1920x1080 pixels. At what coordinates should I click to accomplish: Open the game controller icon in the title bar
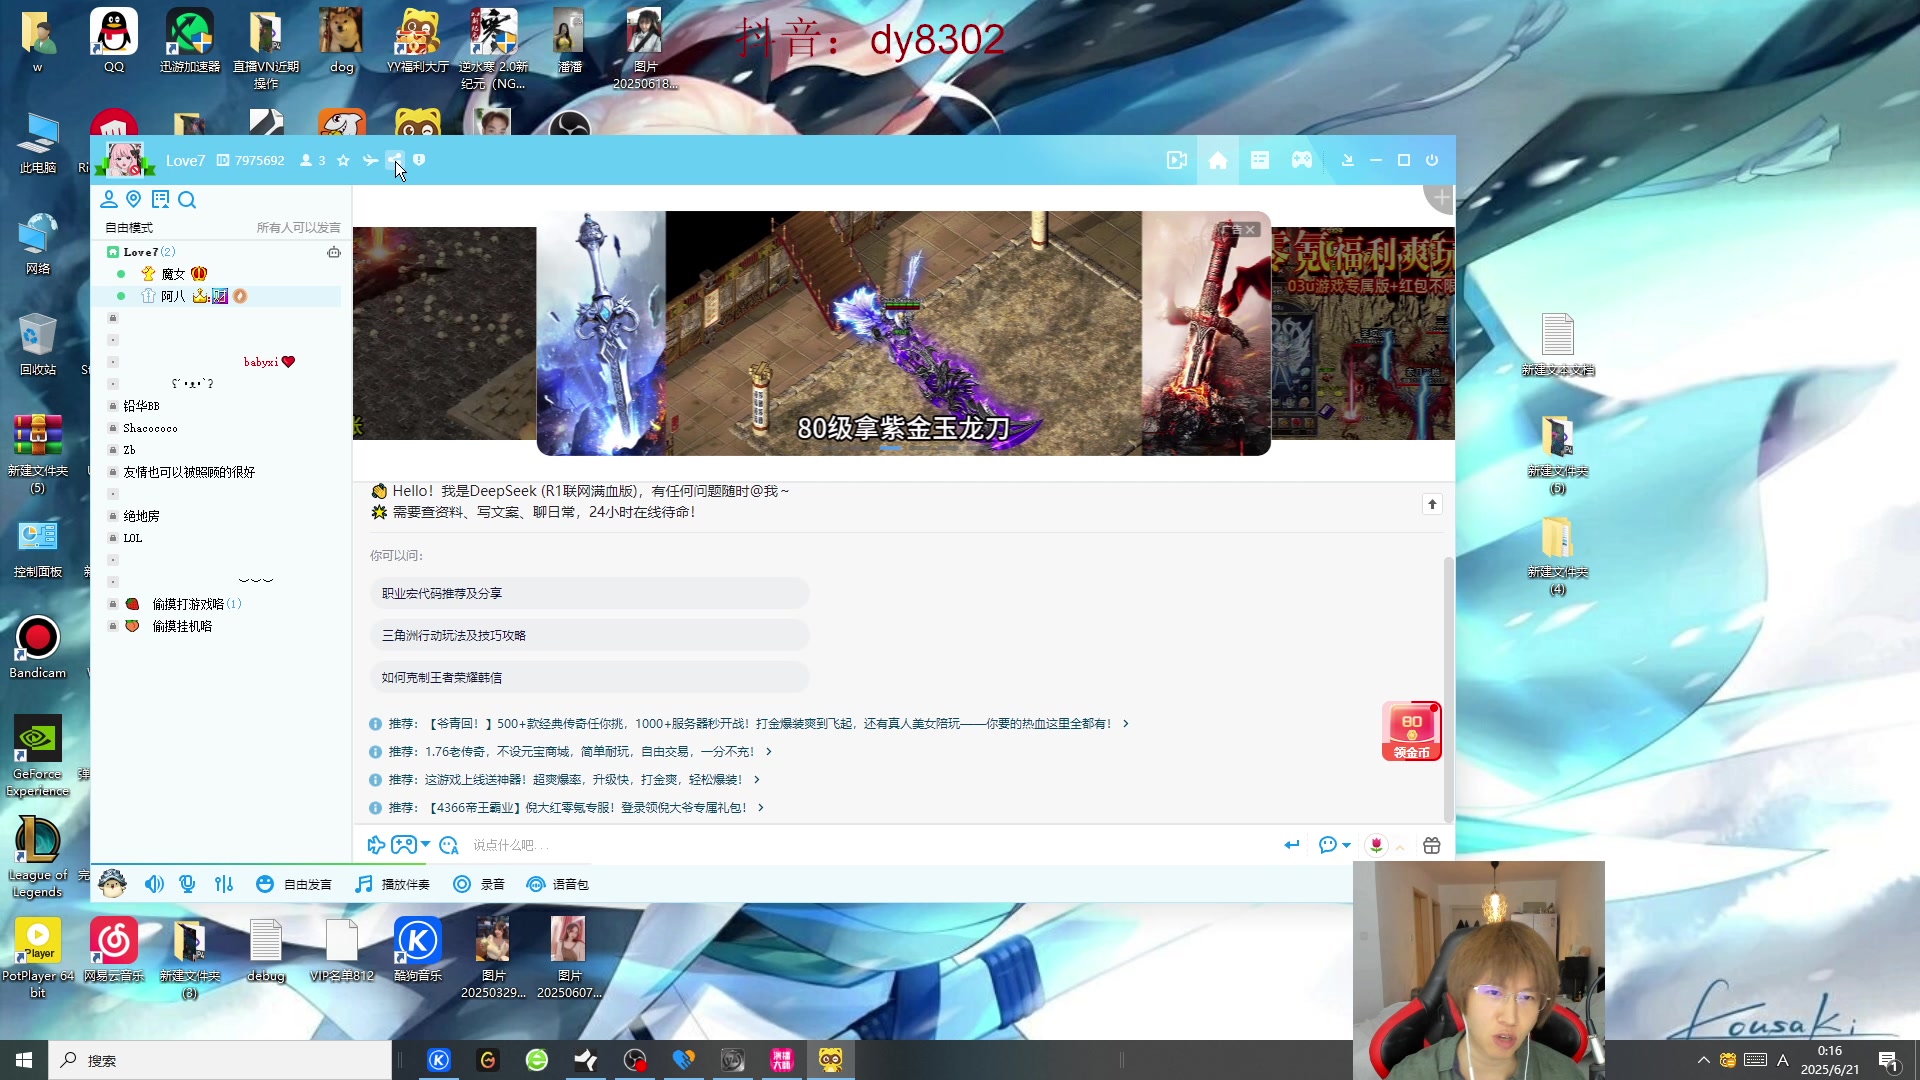[x=1302, y=160]
